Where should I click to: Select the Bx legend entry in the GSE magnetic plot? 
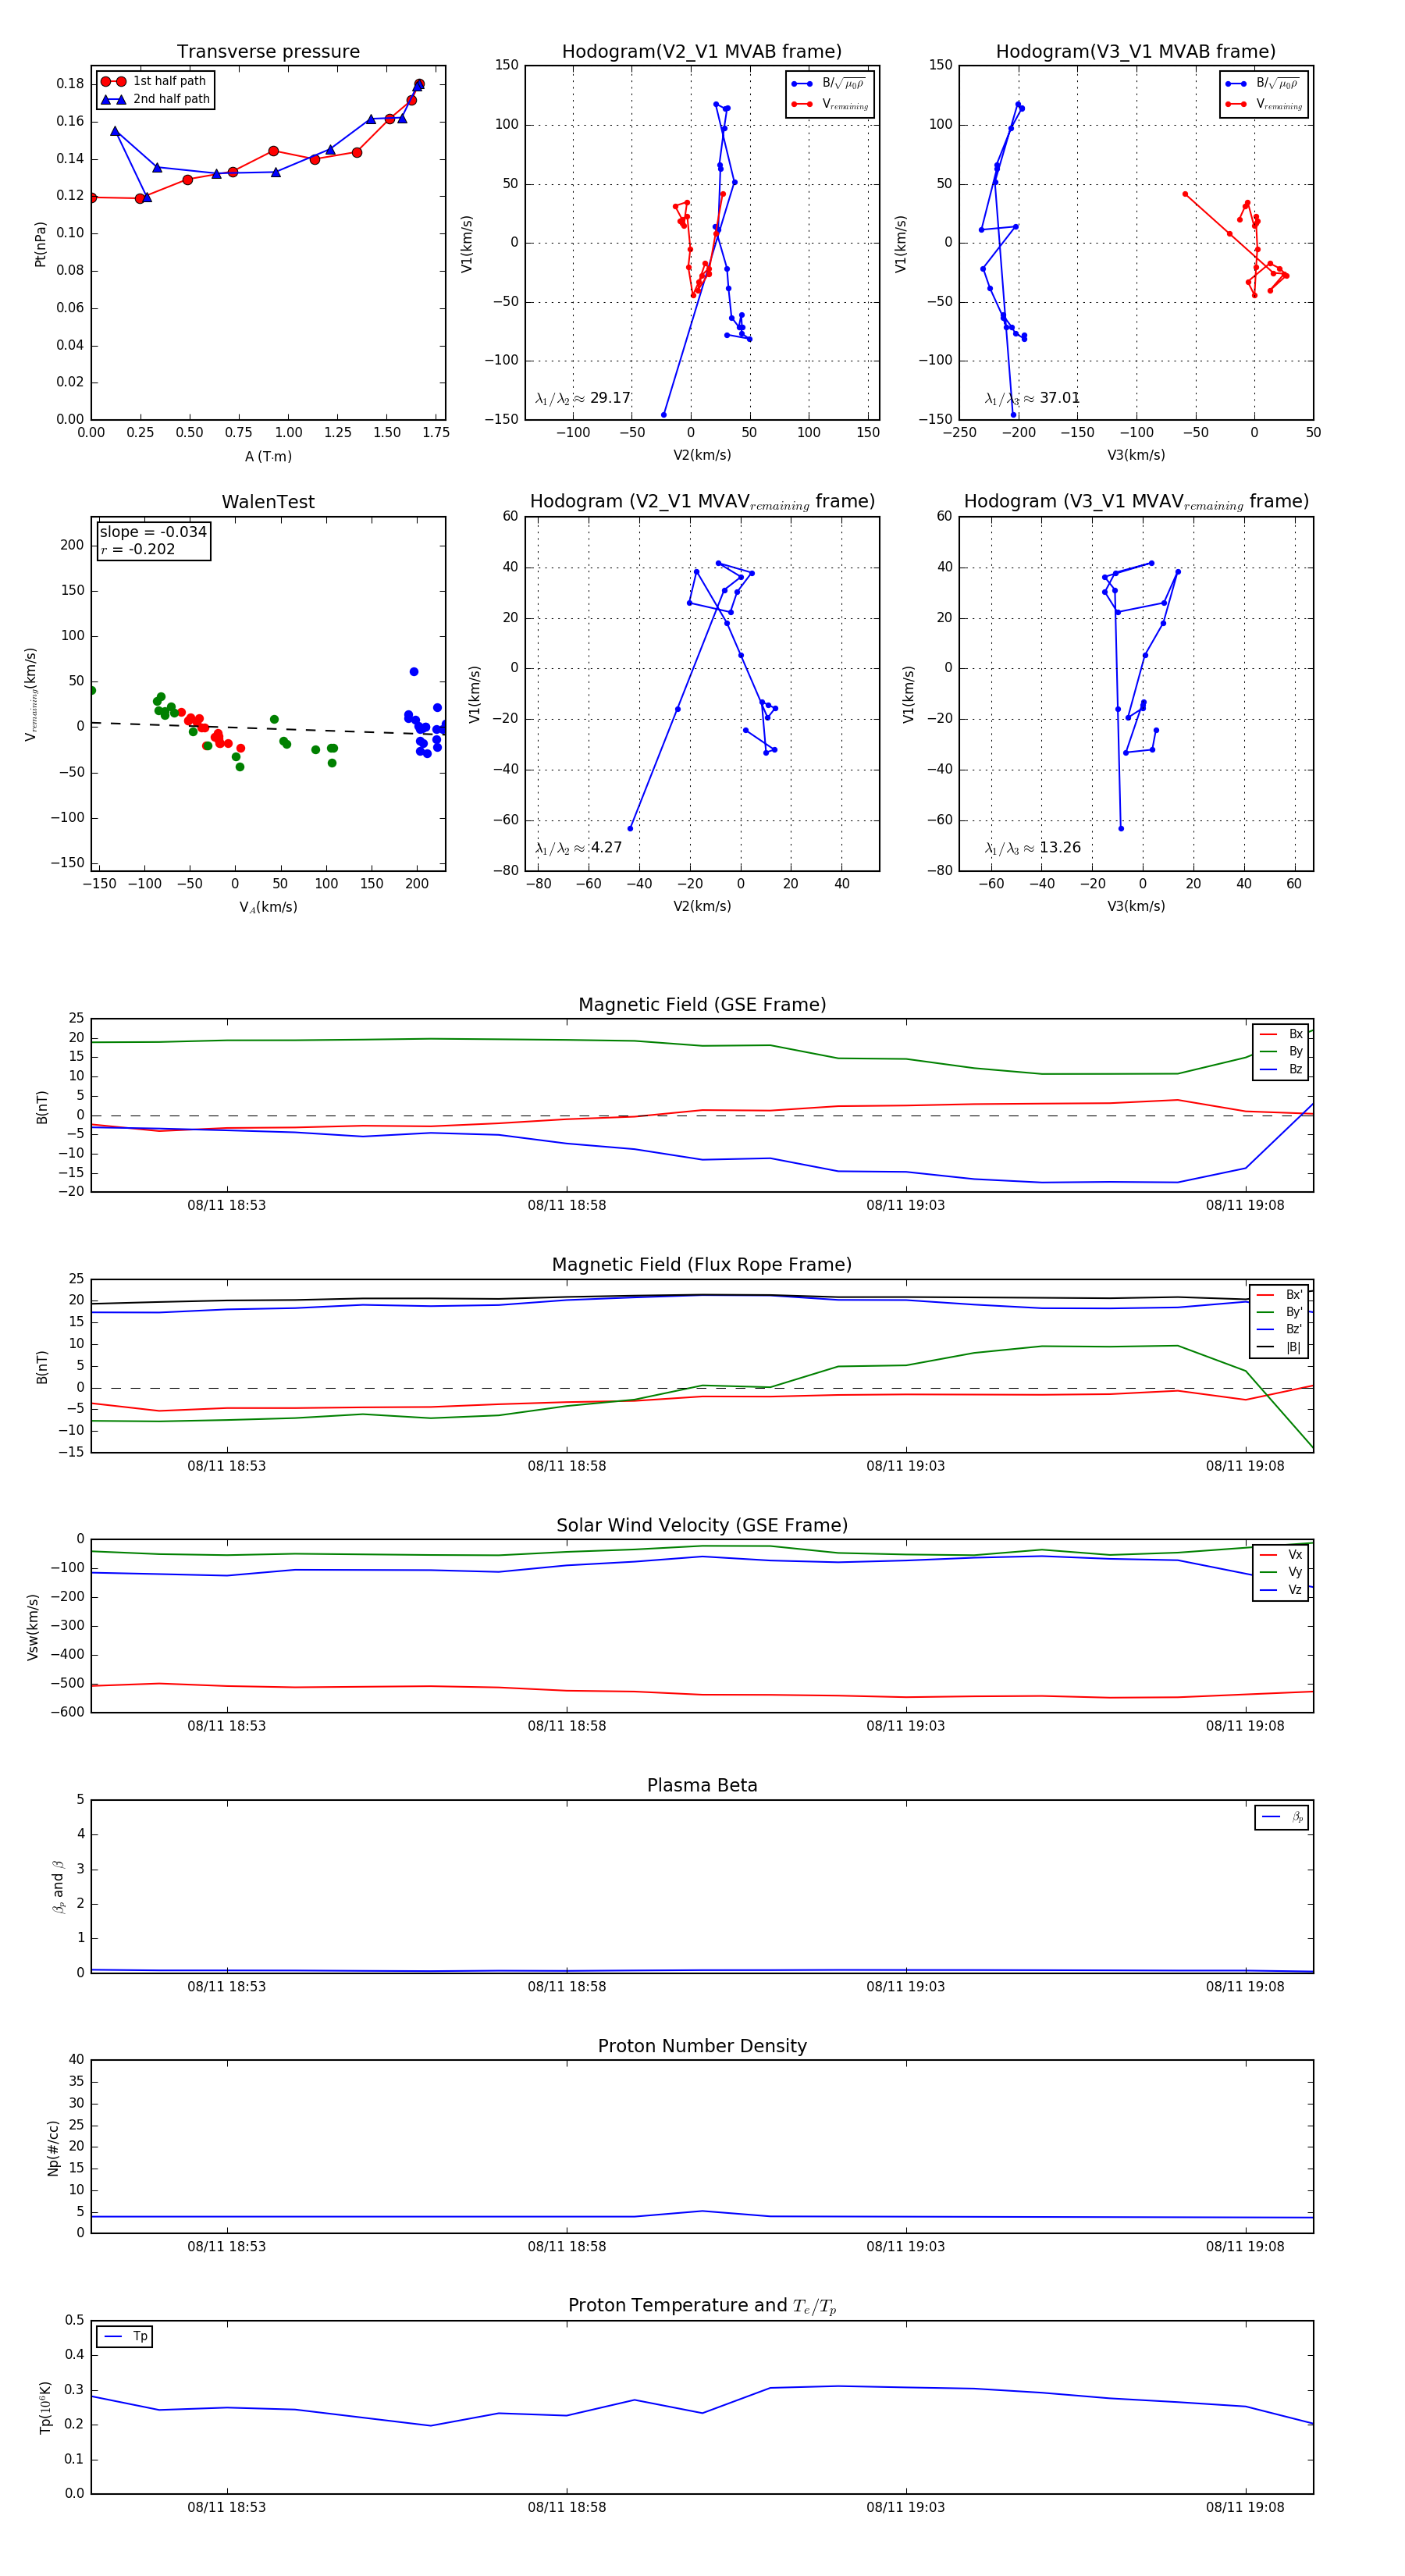pos(1281,1034)
